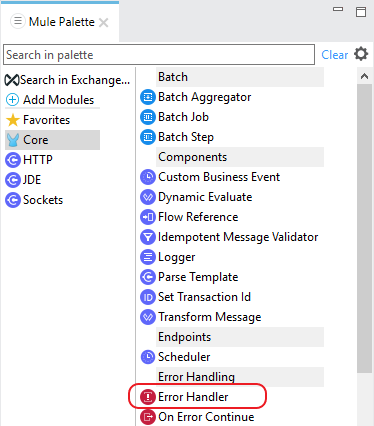The height and width of the screenshot is (426, 374).
Task: Click the palette vertical scrollbar thumb
Action: tap(364, 228)
